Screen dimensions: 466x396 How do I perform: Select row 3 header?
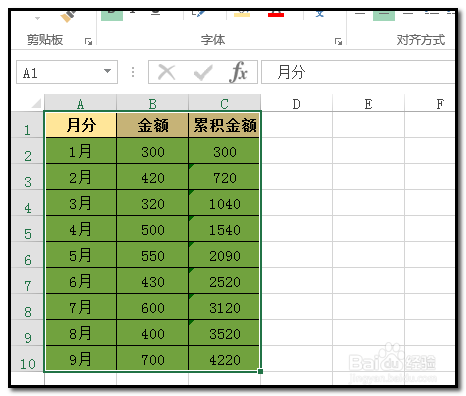(x=28, y=177)
